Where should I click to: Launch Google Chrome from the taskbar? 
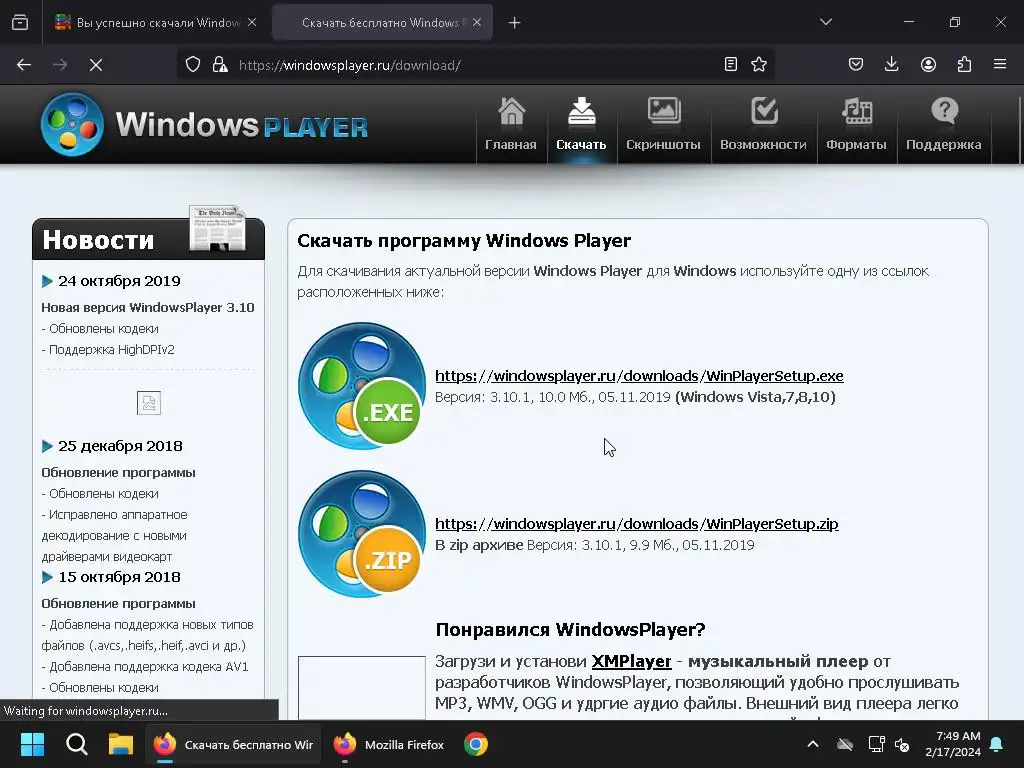pyautogui.click(x=476, y=744)
